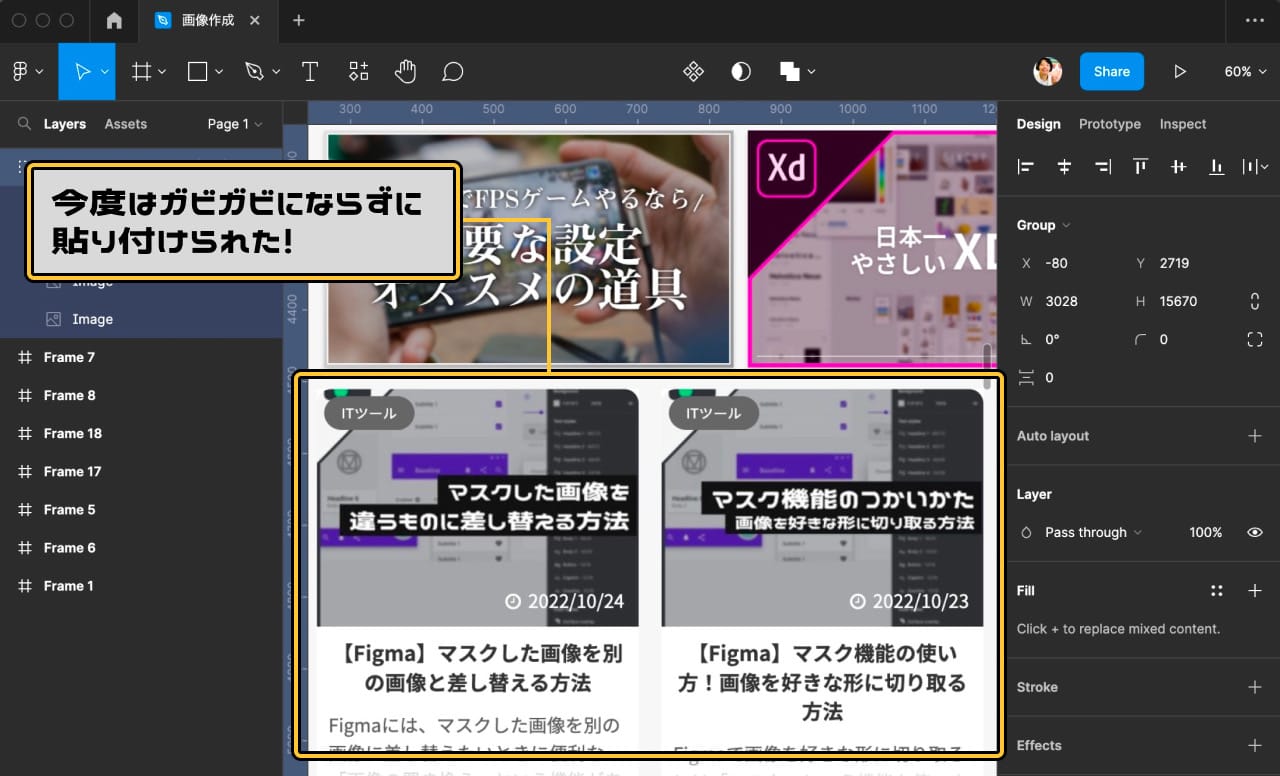This screenshot has height=776, width=1280.
Task: Add a stroke with plus icon
Action: click(x=1255, y=687)
